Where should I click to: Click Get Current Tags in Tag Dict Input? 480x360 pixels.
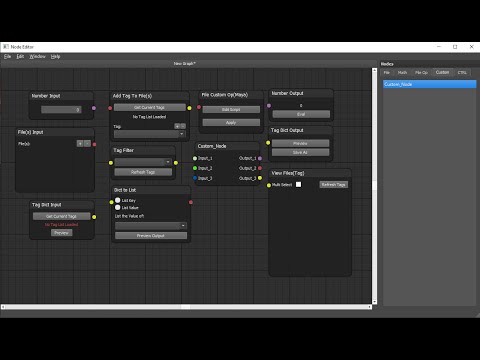click(61, 216)
